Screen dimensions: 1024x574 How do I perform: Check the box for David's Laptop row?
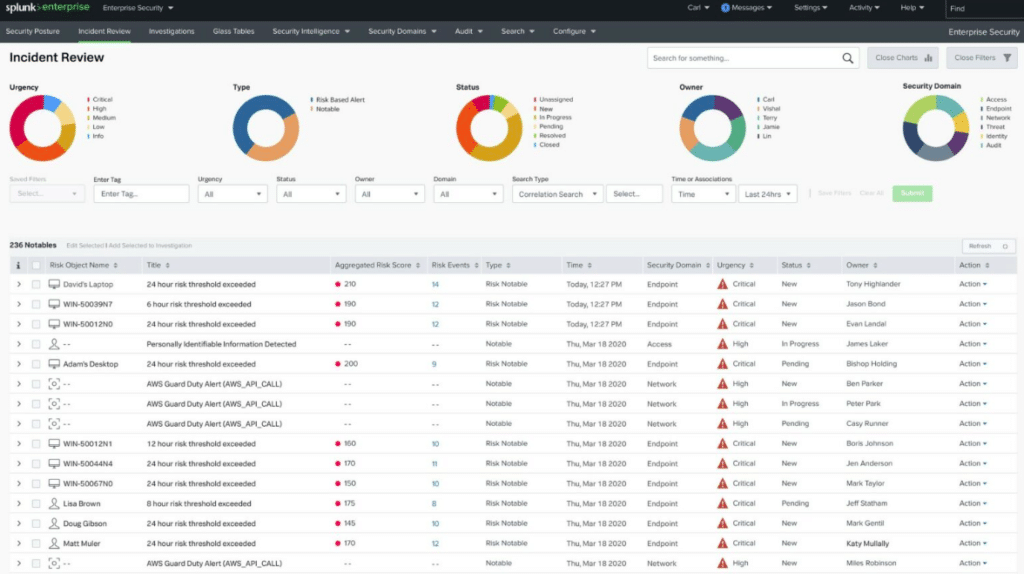(x=36, y=285)
